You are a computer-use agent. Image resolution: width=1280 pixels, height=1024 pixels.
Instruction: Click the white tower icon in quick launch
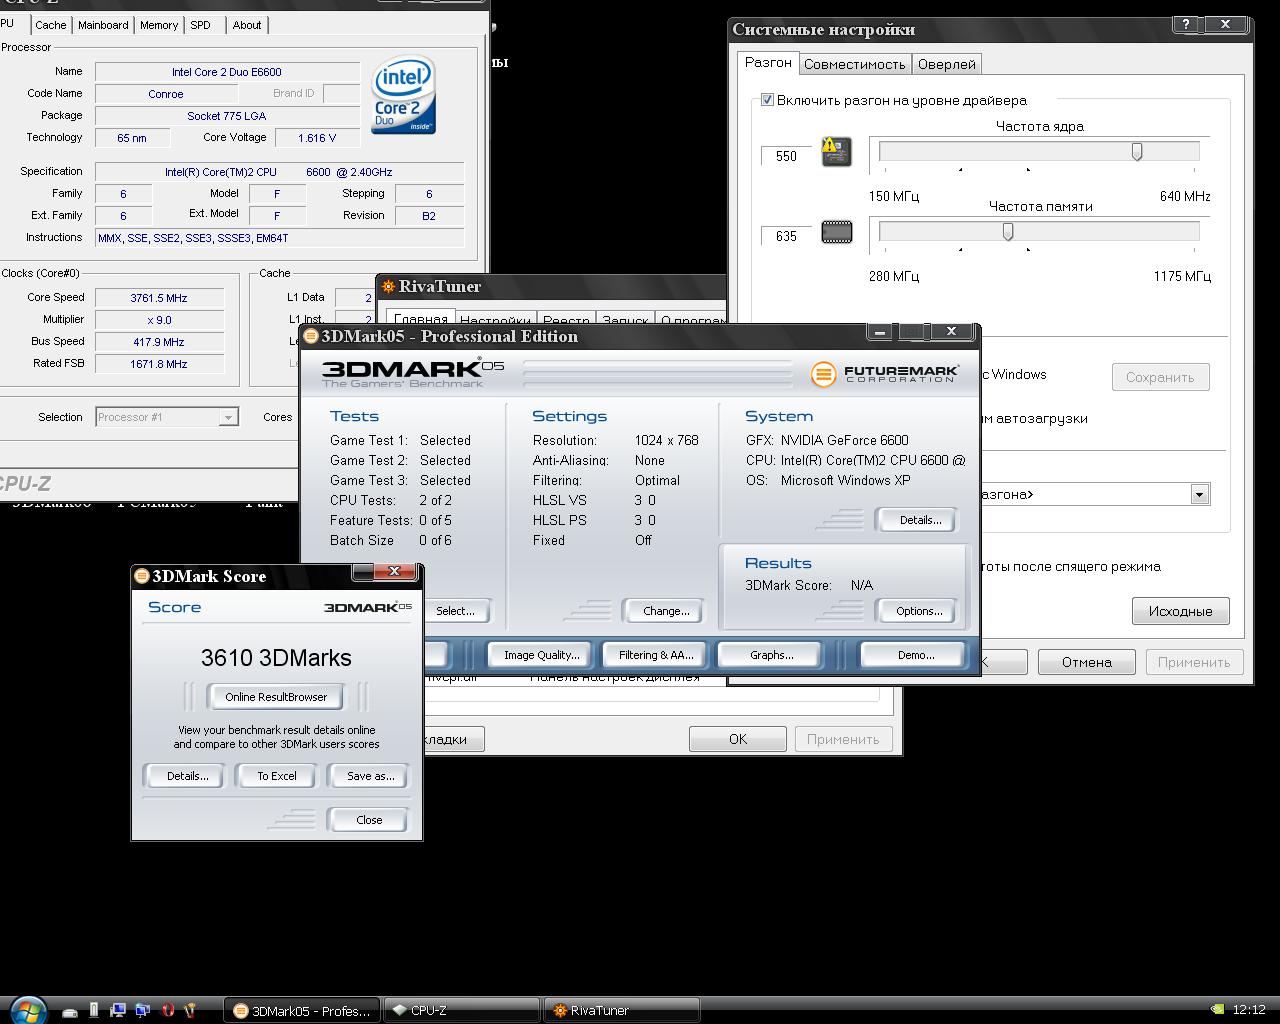94,1010
